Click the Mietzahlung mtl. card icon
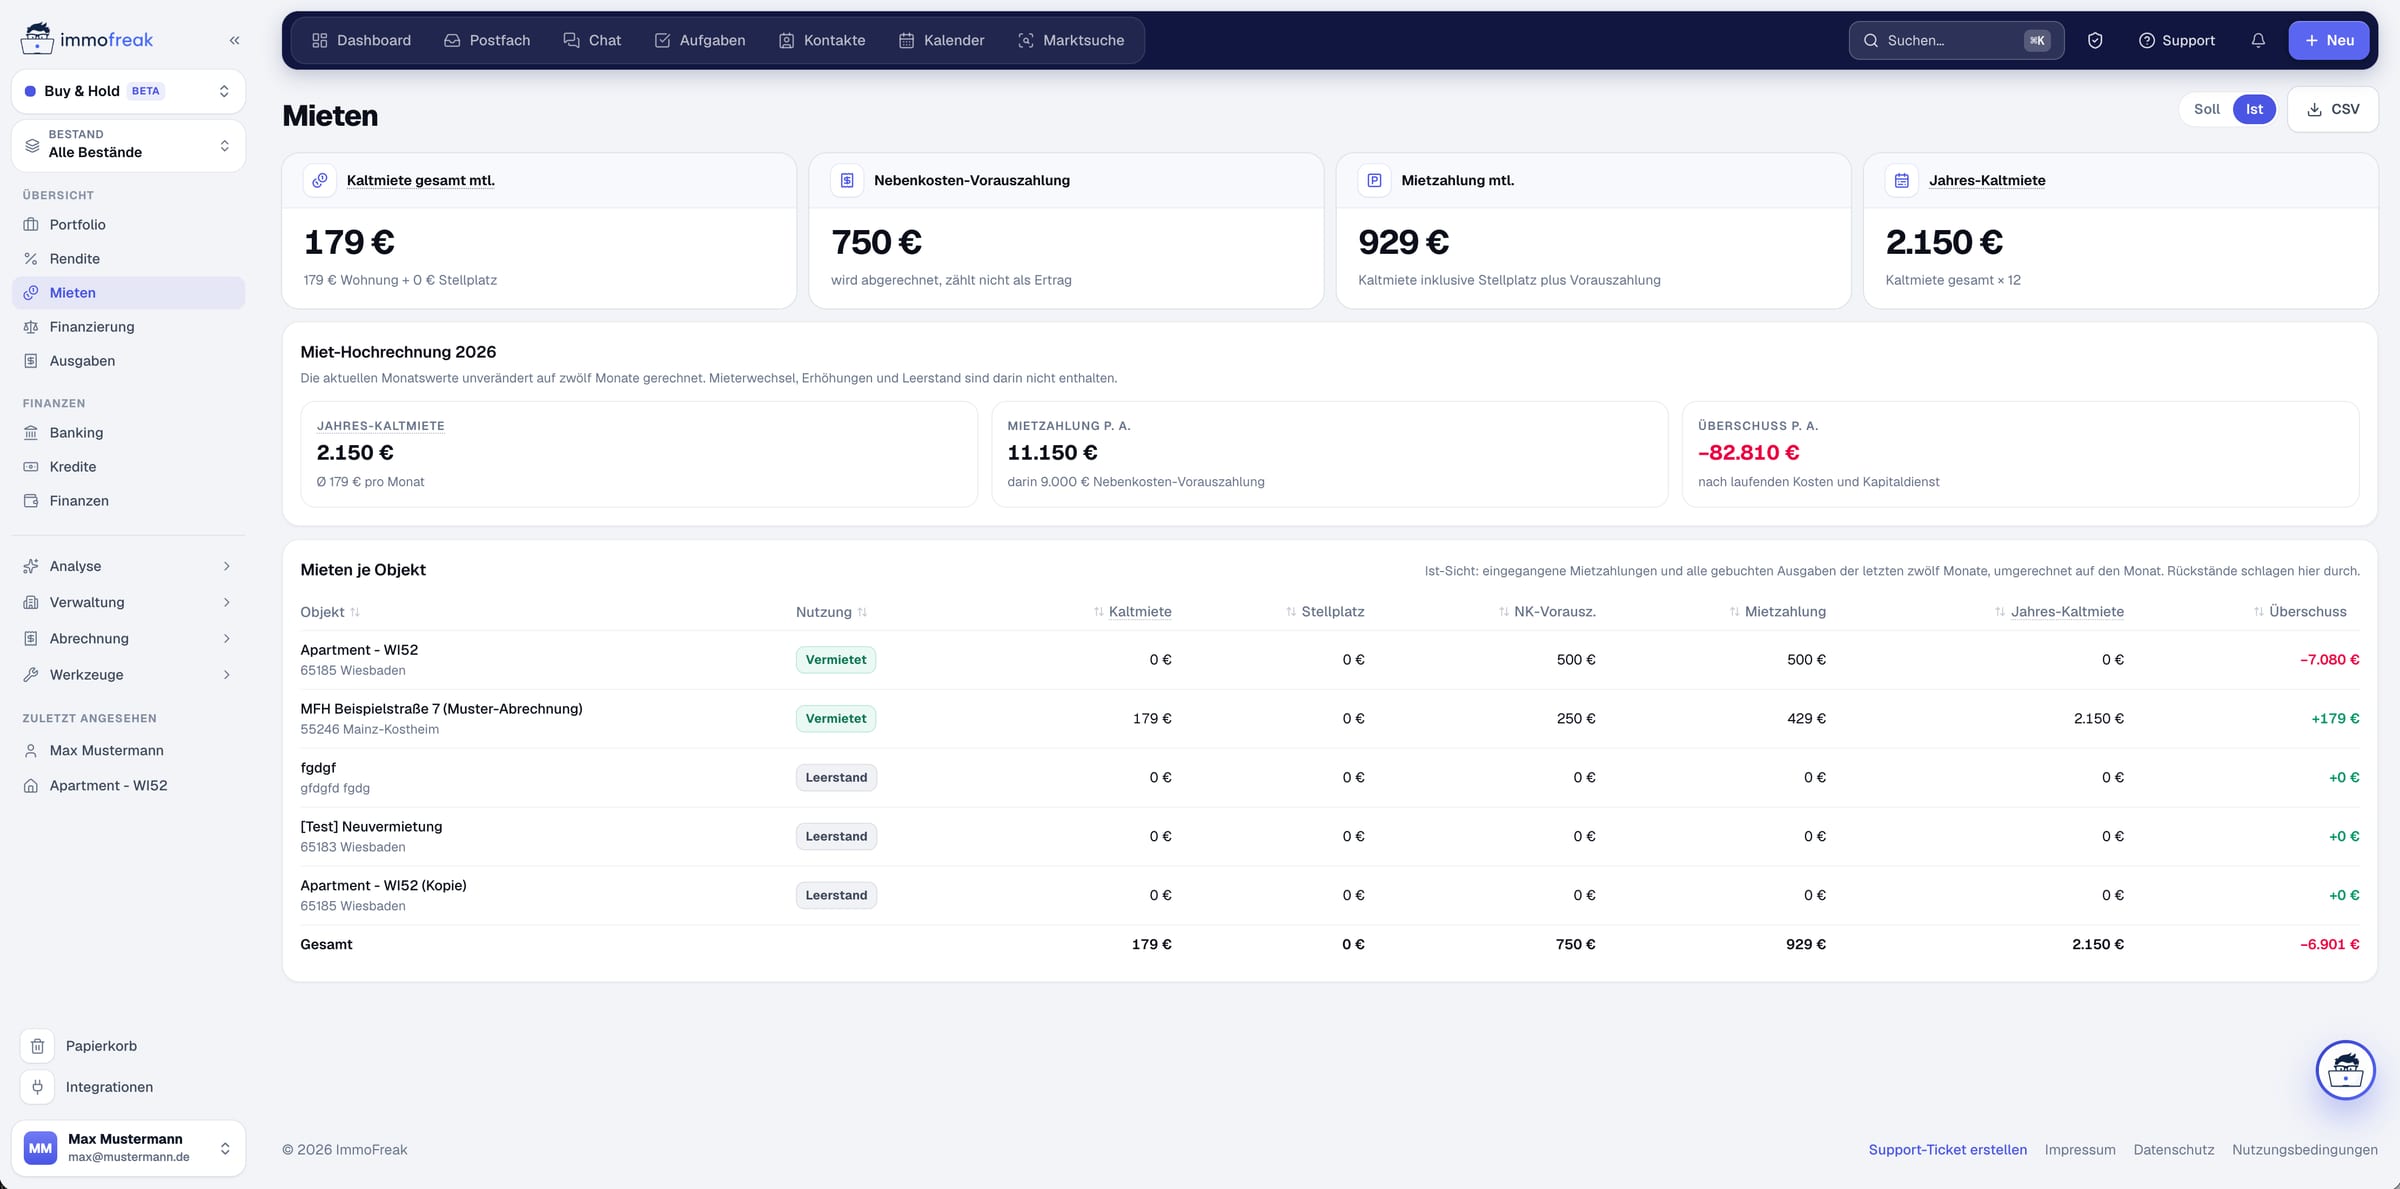 (x=1374, y=180)
